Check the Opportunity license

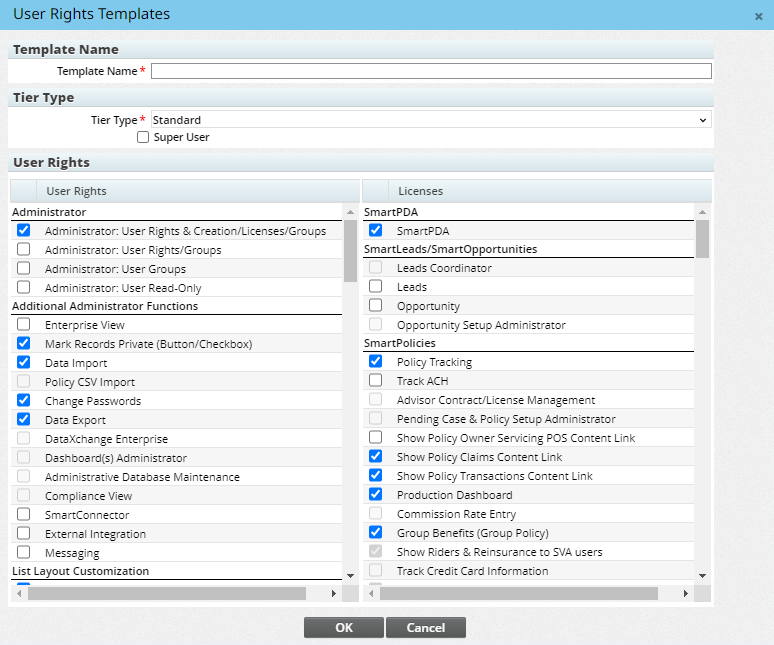(375, 305)
